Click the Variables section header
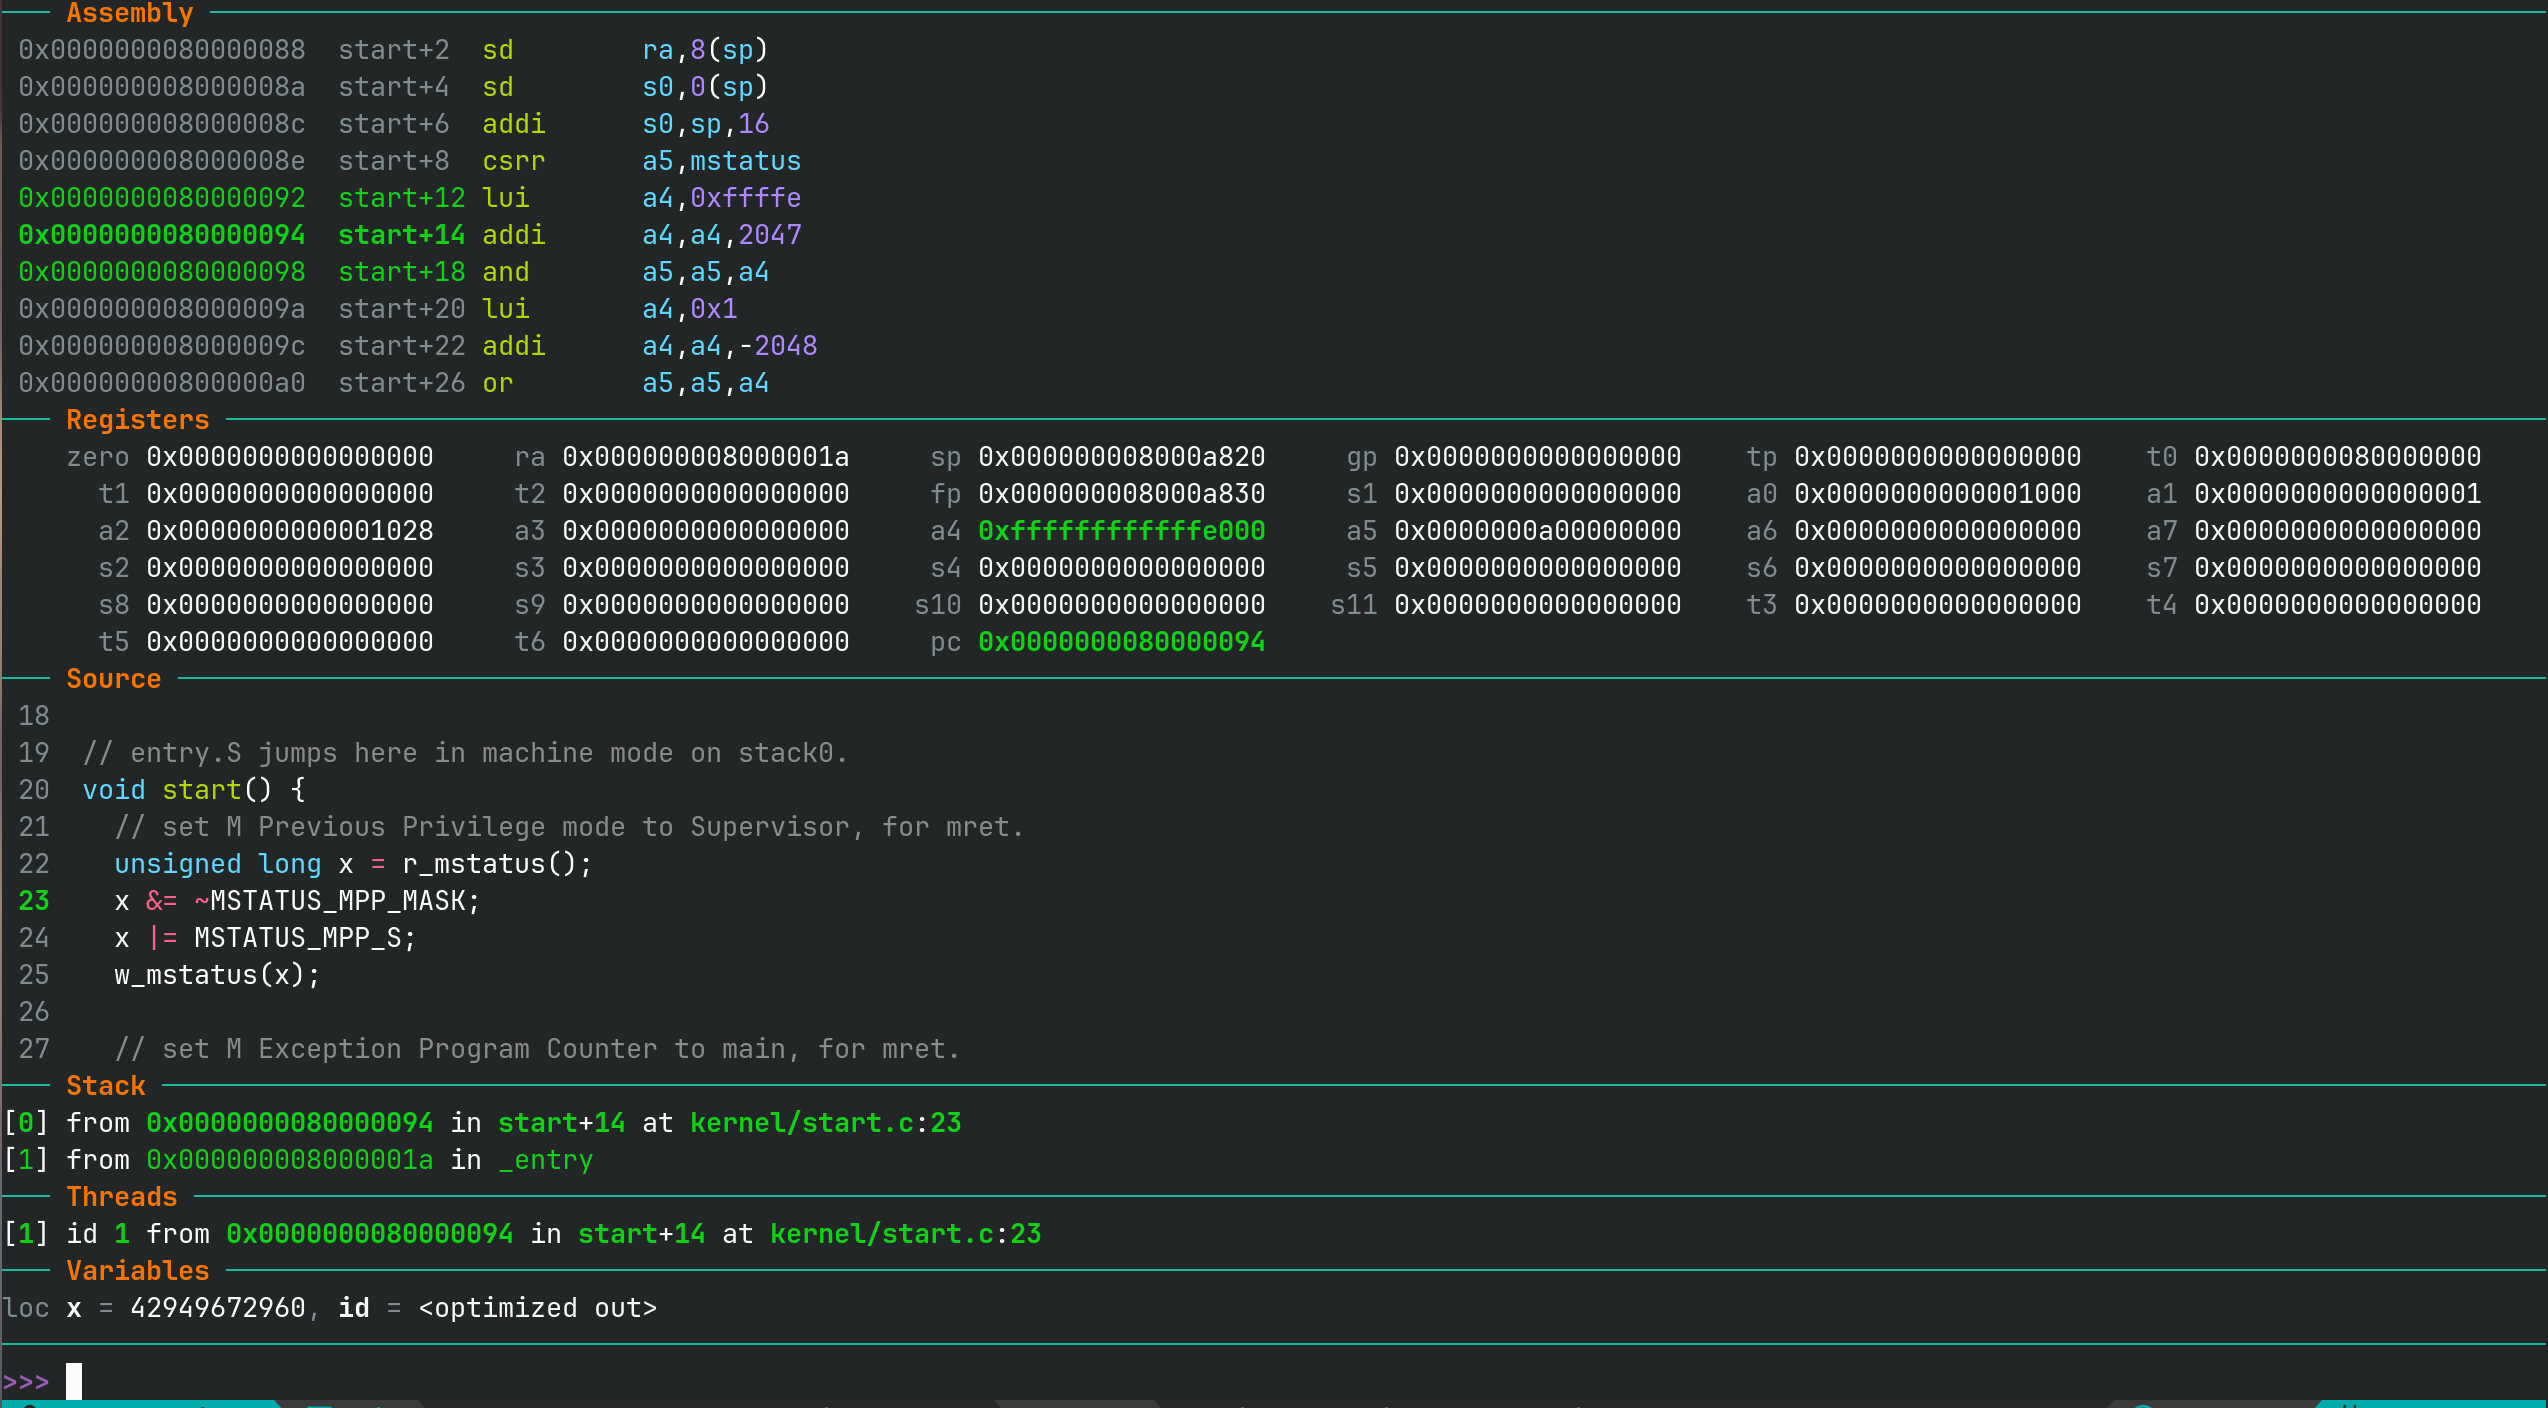The height and width of the screenshot is (1408, 2548). (x=138, y=1271)
